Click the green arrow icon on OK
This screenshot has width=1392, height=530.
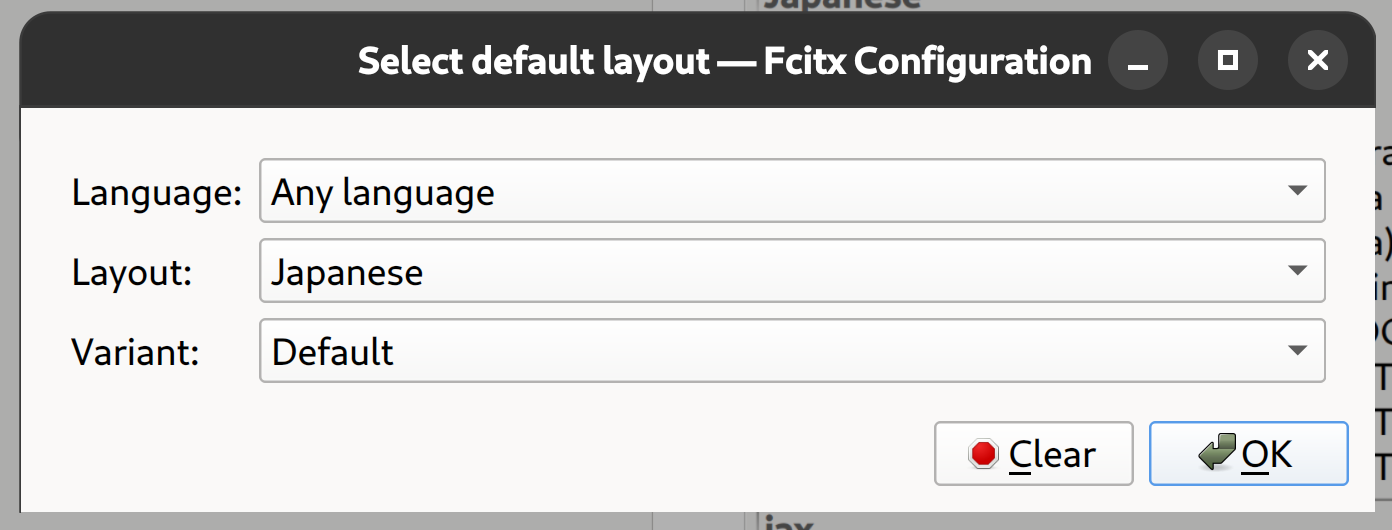[1219, 453]
